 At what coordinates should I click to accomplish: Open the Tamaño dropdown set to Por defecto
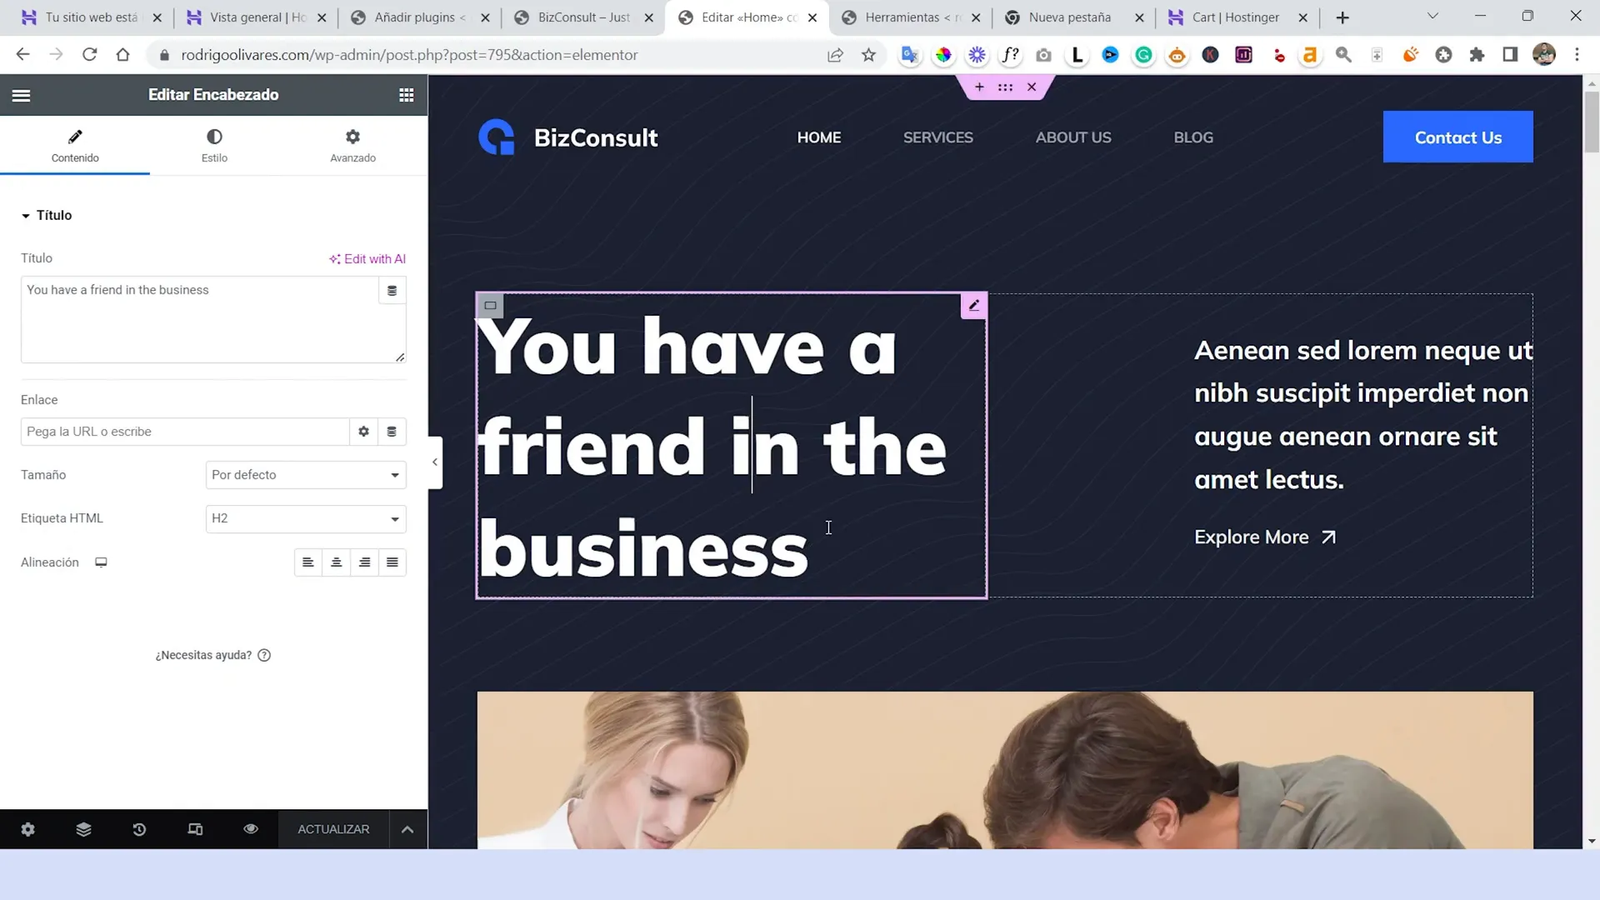305,474
